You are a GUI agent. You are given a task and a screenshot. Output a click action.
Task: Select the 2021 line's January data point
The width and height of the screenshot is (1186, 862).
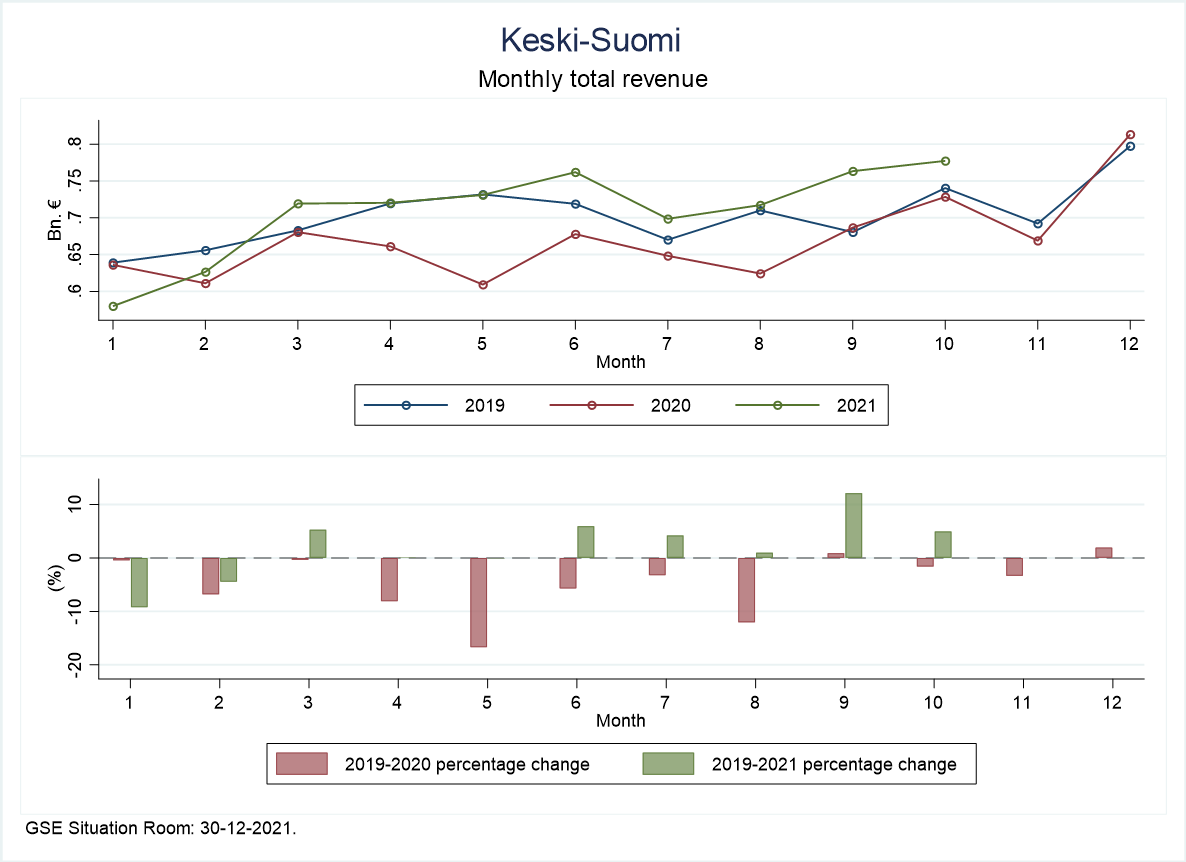(x=113, y=306)
